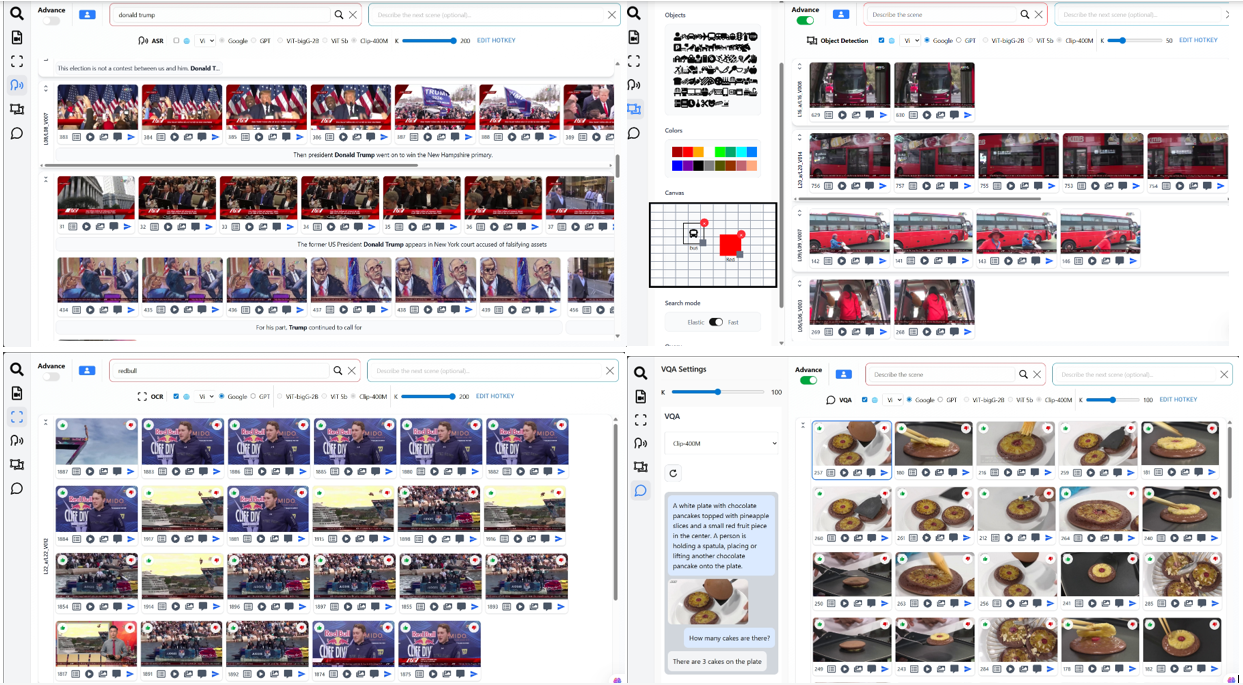Choose Google radio button in OCR toolbar
This screenshot has height=685, width=1243.
222,397
